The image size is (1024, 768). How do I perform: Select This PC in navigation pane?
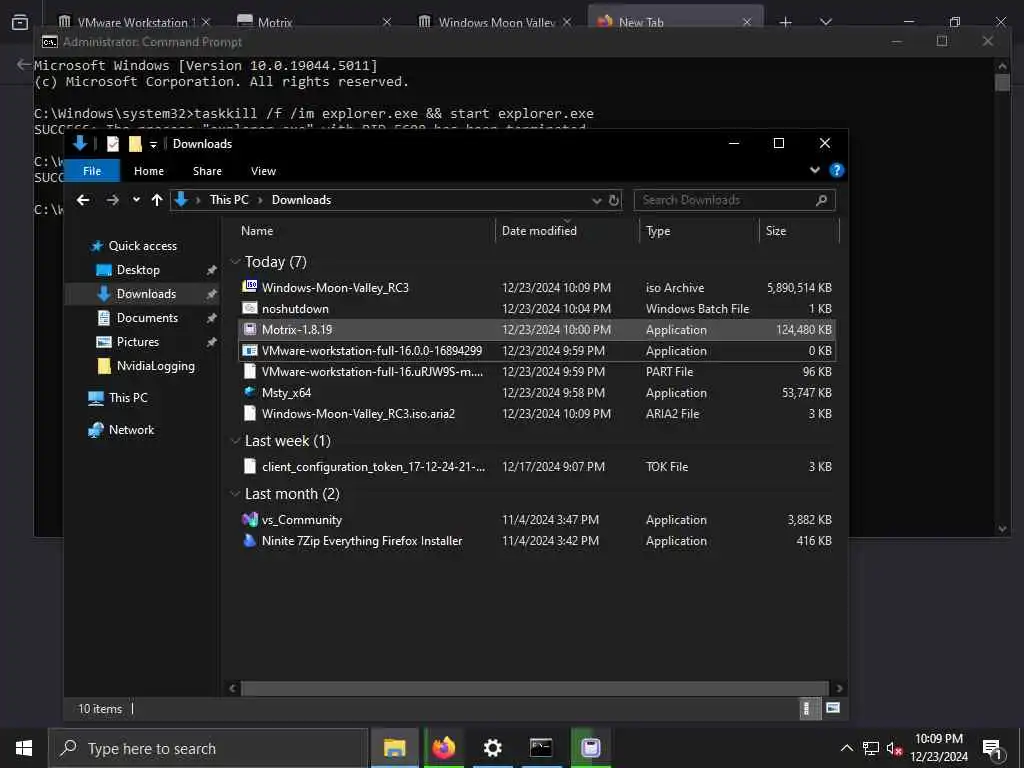(x=128, y=397)
